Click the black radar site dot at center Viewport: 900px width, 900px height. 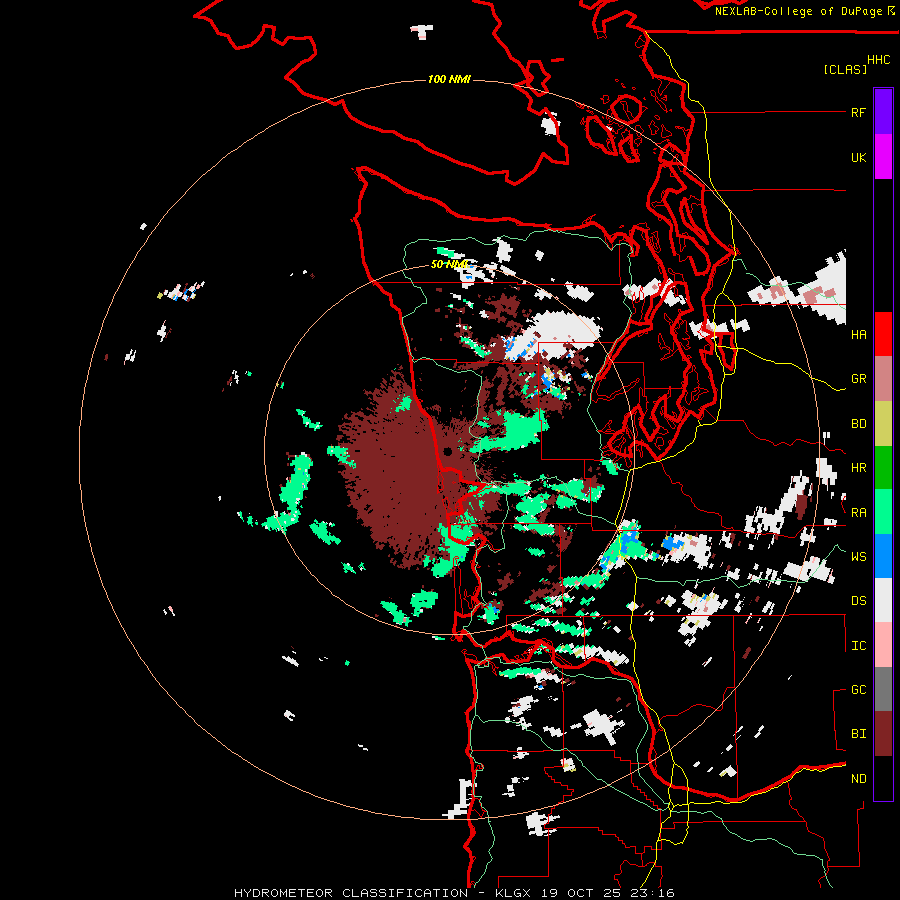click(x=448, y=452)
